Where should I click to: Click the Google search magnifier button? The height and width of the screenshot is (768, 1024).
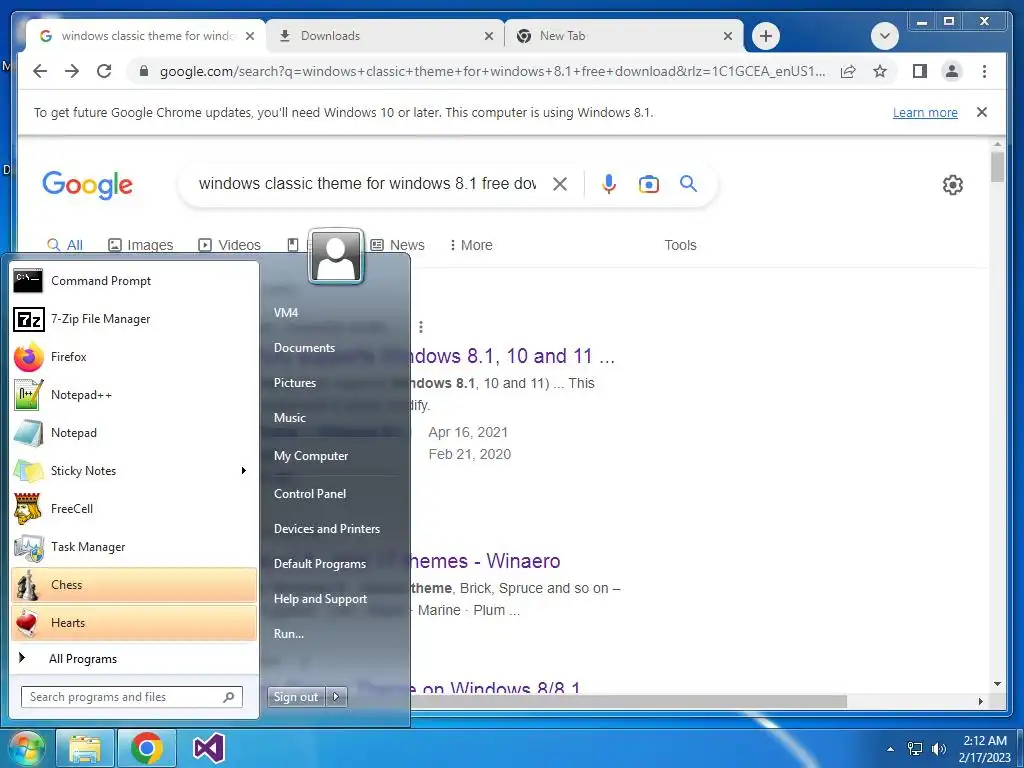click(688, 184)
